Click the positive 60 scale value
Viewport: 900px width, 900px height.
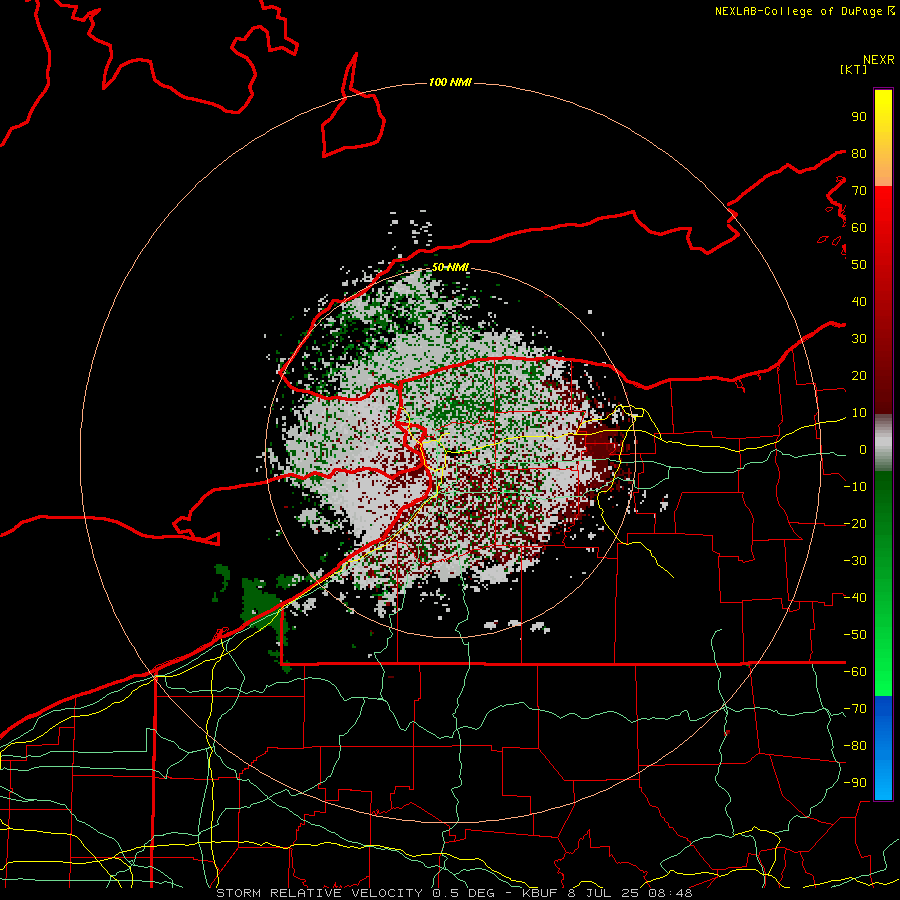click(x=859, y=228)
